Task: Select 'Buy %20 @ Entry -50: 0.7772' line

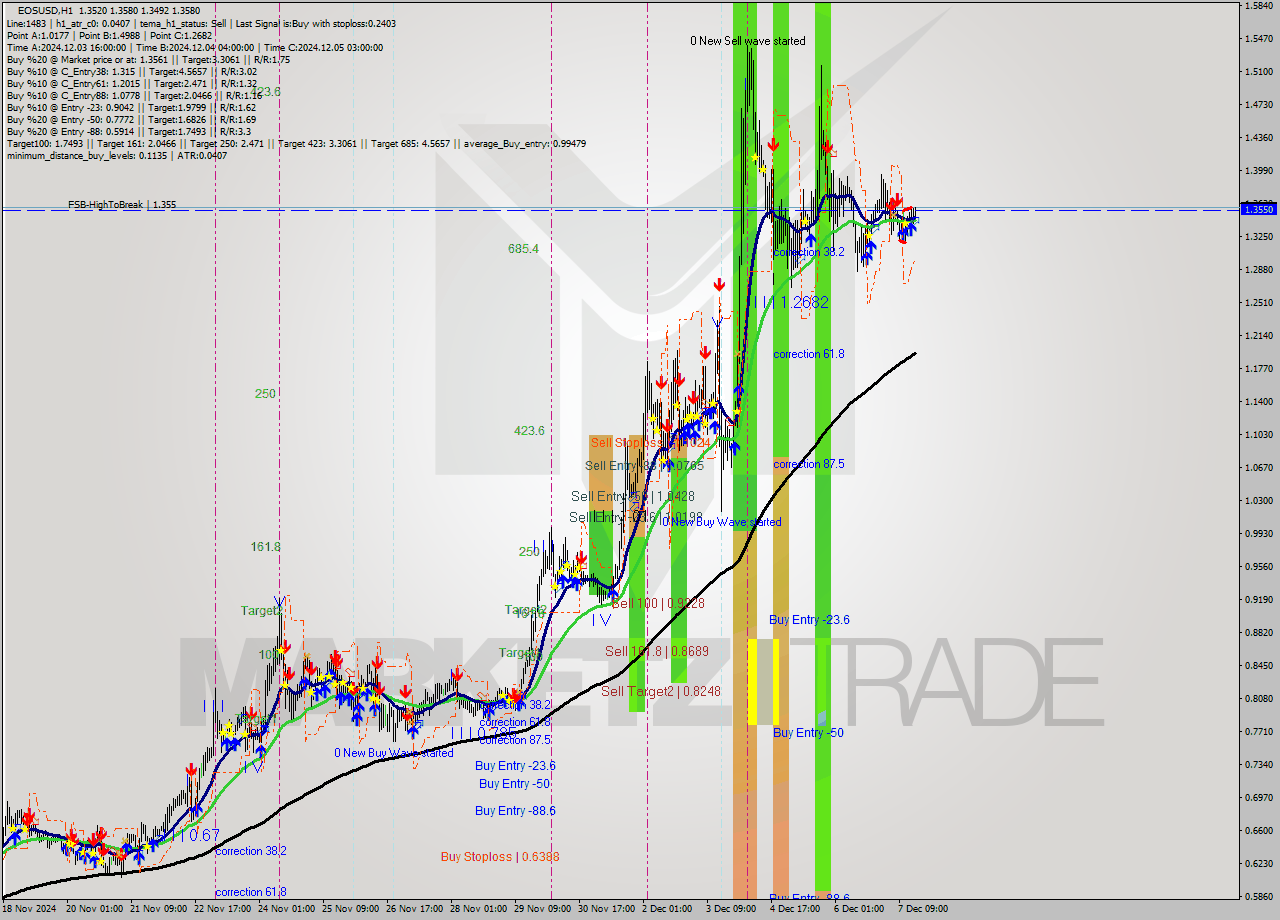Action: coord(131,119)
